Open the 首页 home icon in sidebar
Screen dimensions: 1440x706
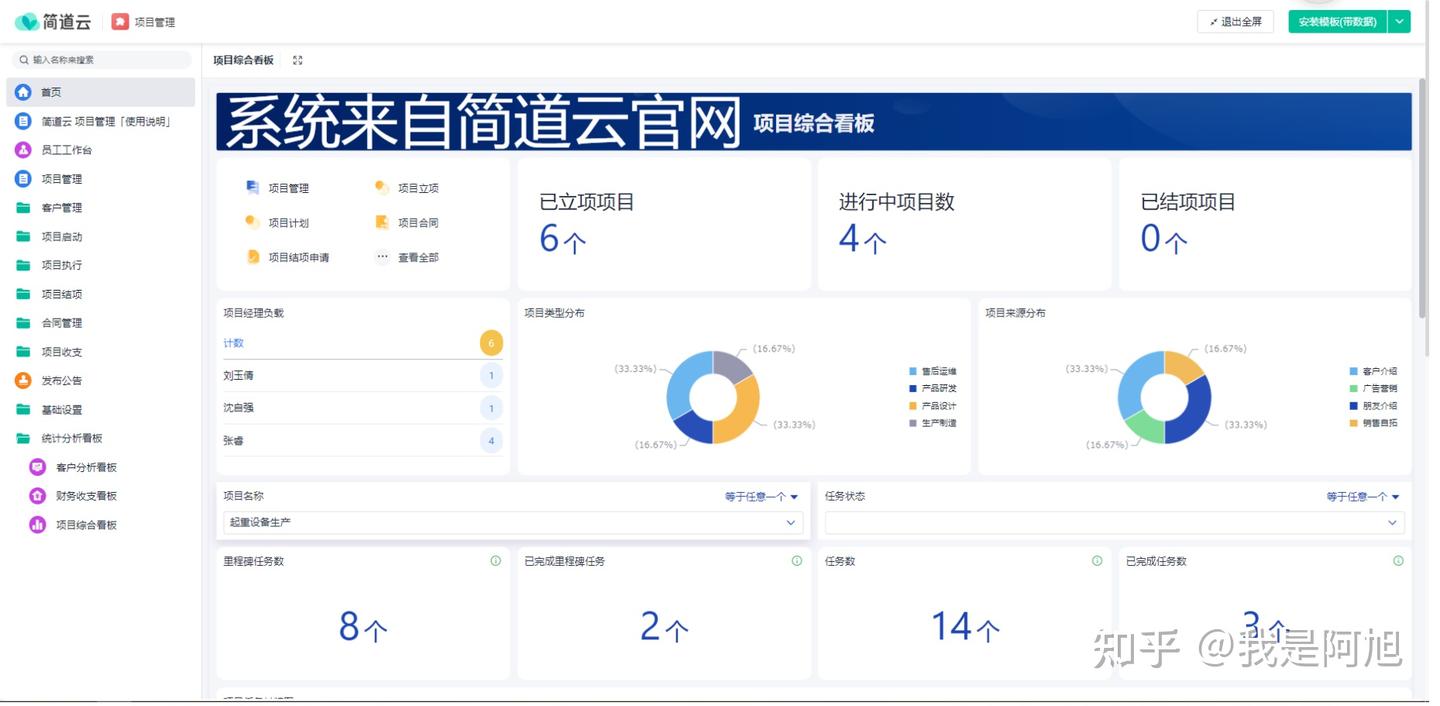(23, 92)
